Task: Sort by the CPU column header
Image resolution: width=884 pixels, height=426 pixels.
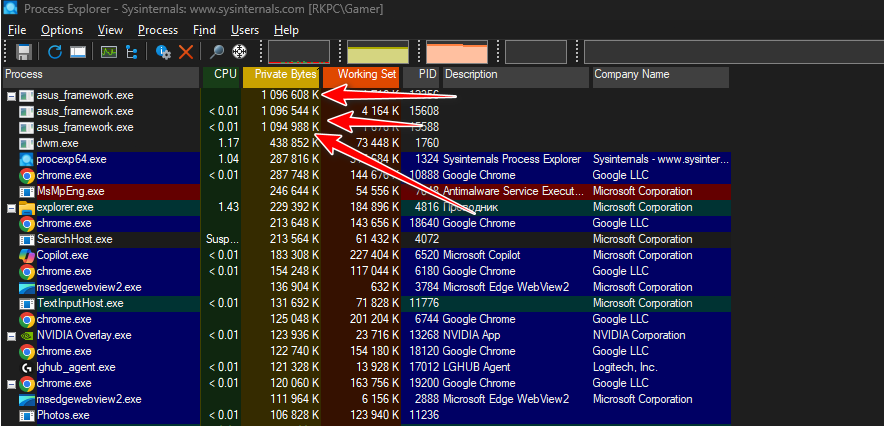Action: coord(221,77)
